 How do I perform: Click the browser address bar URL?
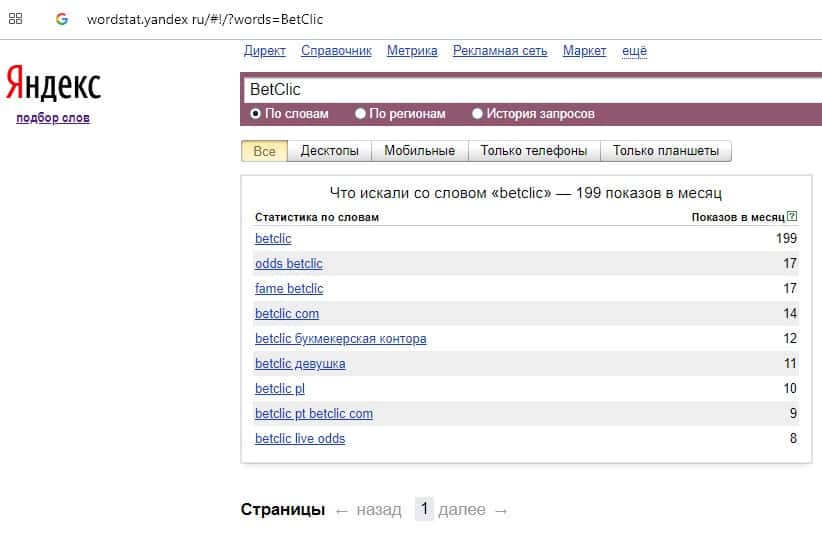click(x=203, y=19)
